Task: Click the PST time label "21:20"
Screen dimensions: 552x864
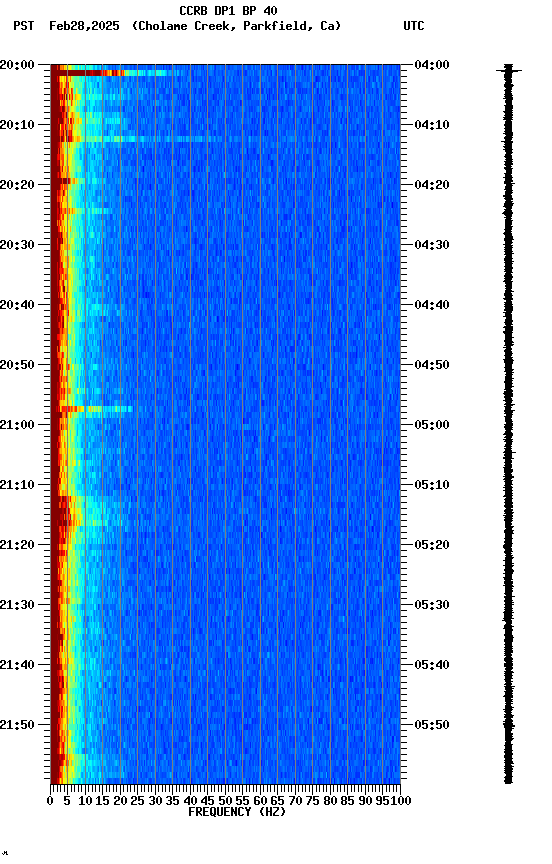Action: click(x=17, y=546)
